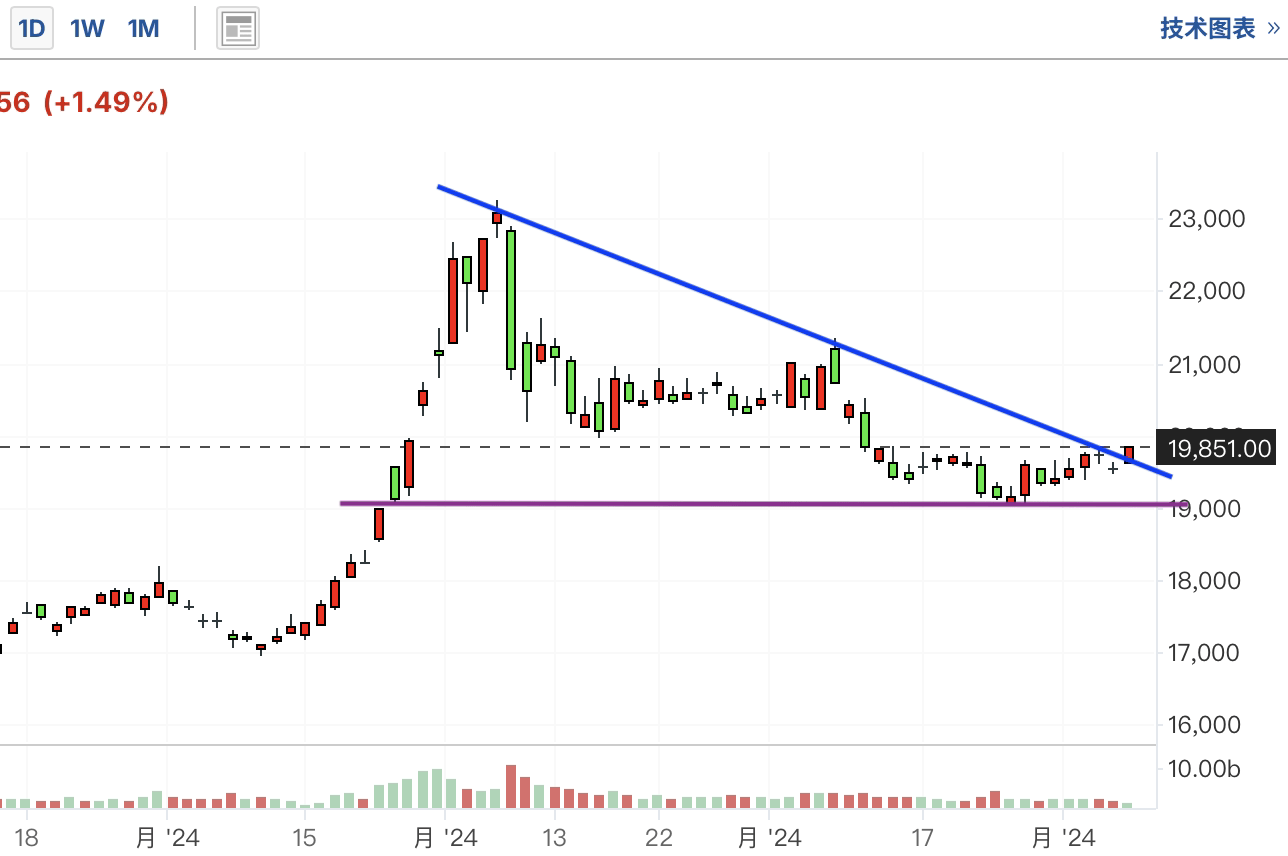
Task: Click the tallest red volume bar
Action: [x=511, y=786]
